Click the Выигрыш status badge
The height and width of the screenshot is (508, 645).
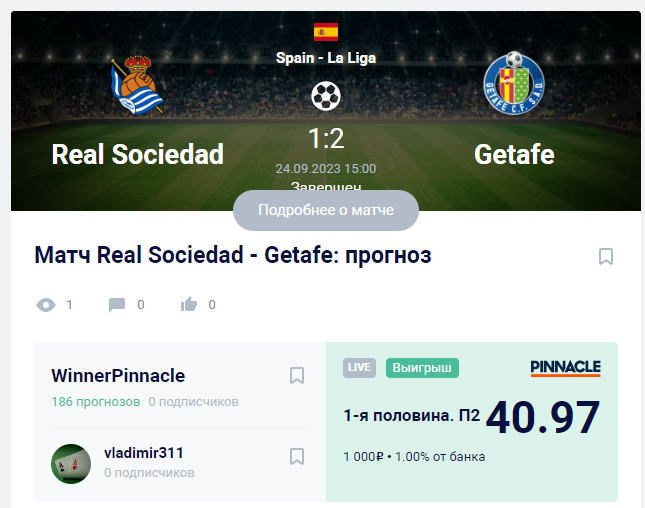click(422, 368)
